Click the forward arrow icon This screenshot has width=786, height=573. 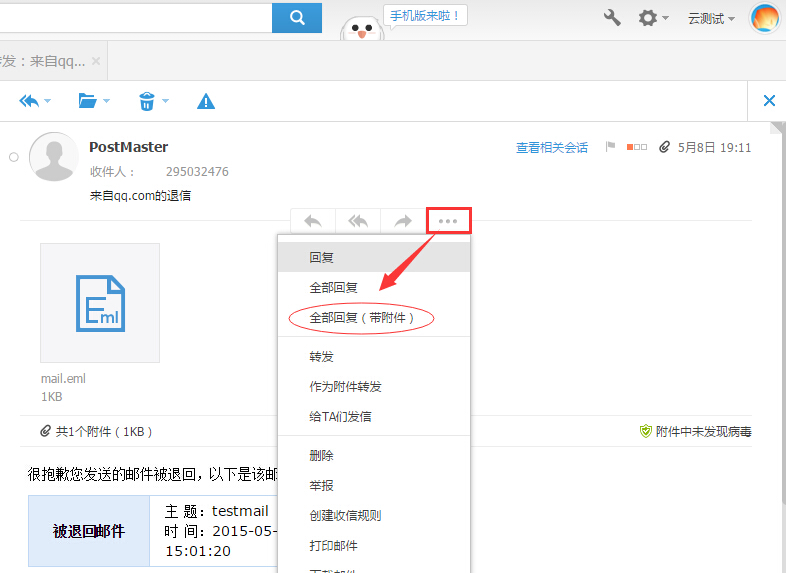tap(402, 221)
